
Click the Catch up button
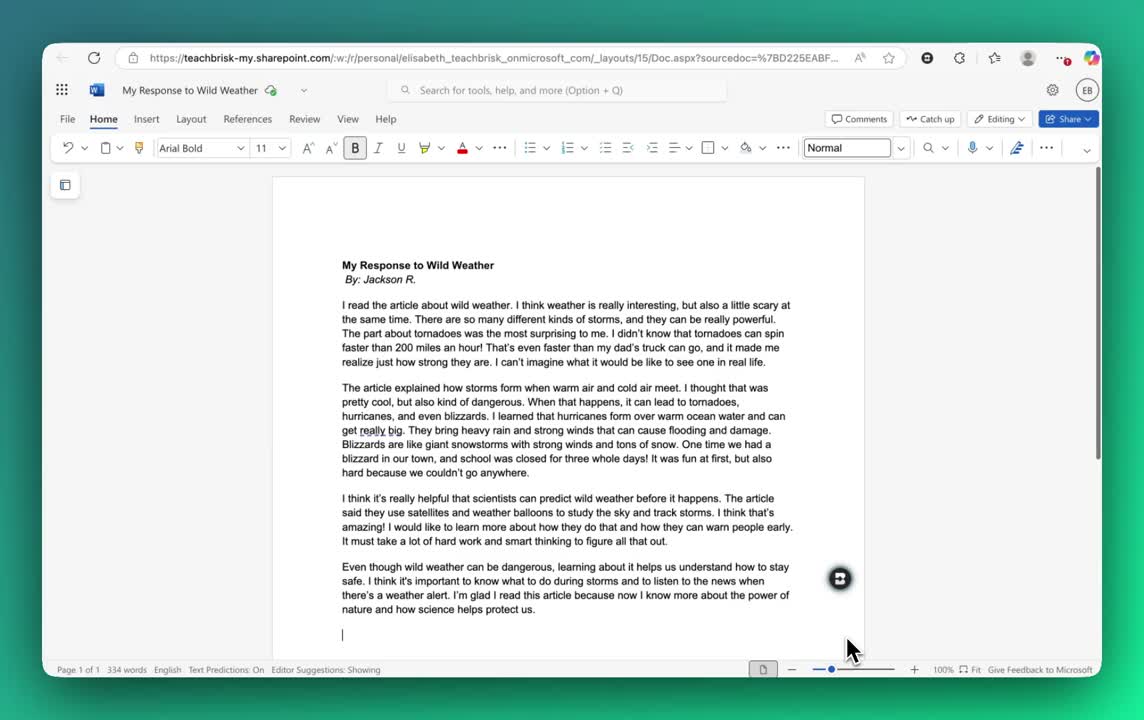click(930, 119)
